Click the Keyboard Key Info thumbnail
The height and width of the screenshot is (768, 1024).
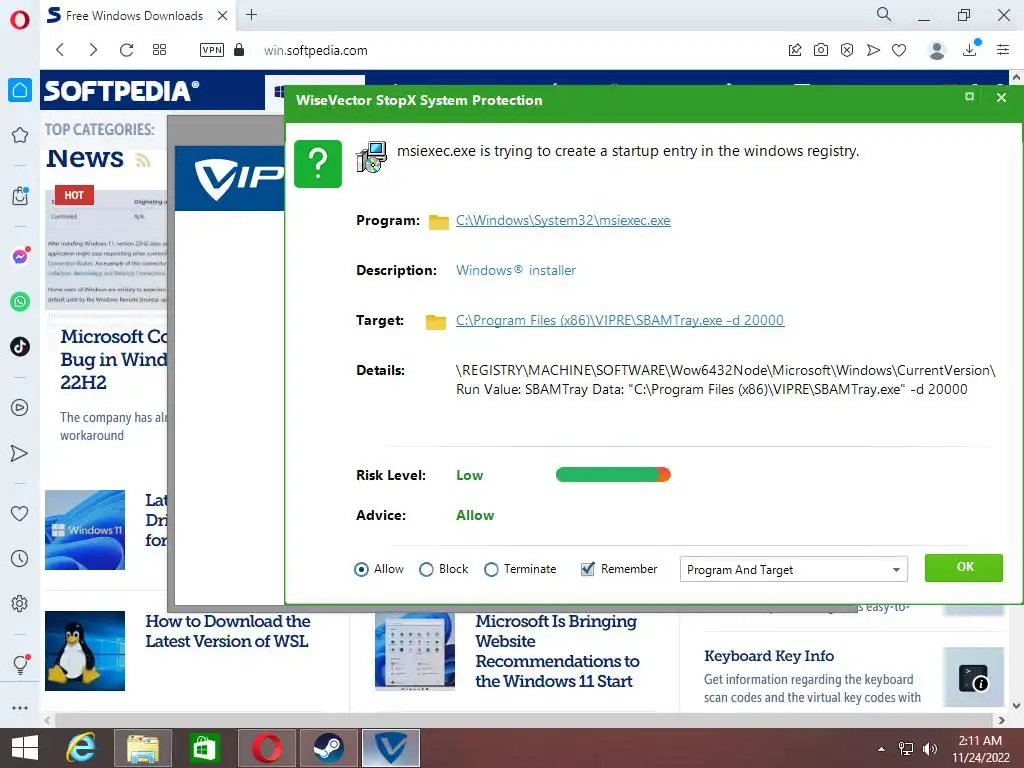pos(973,677)
